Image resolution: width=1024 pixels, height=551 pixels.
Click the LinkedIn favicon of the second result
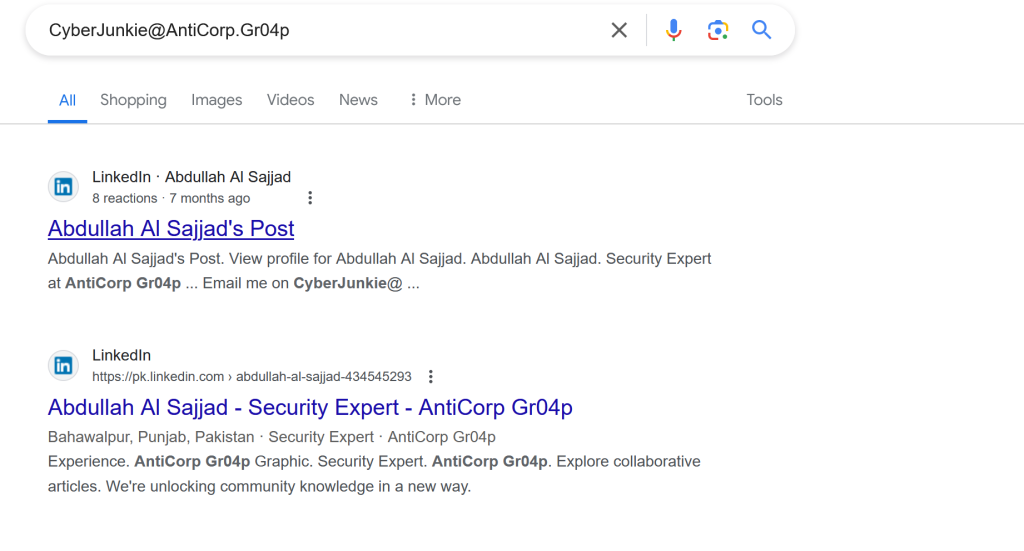point(63,365)
